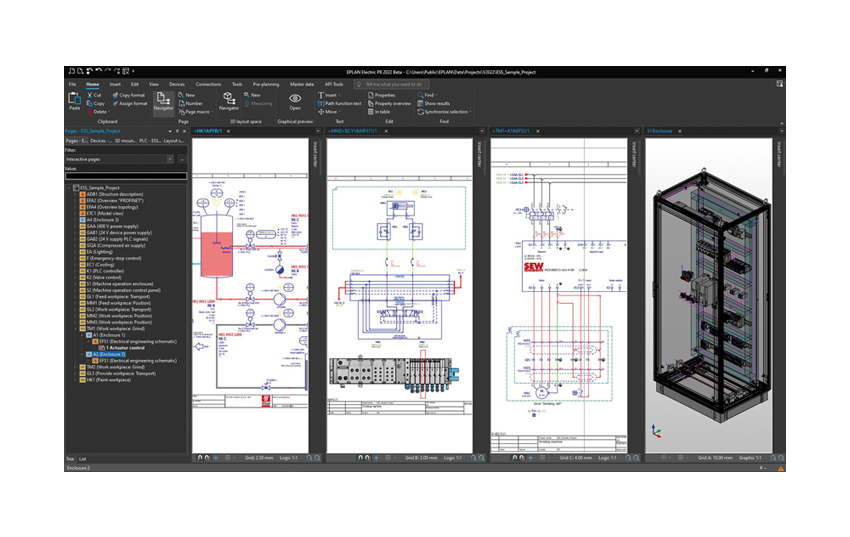Open Synchronize selection dropdown
850x537 pixels.
(470, 112)
